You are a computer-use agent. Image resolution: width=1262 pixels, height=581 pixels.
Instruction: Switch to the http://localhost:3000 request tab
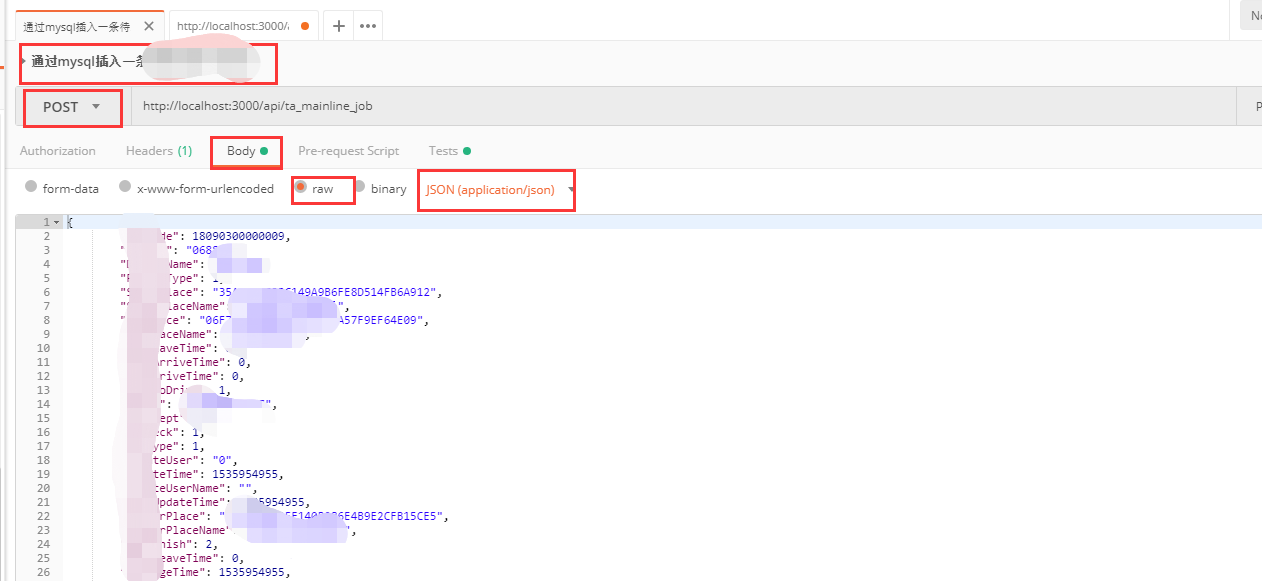232,26
